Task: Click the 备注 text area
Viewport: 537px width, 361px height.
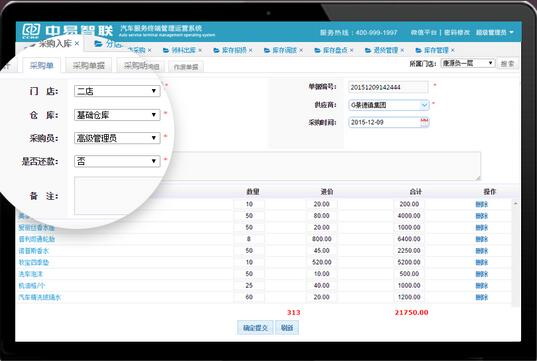Action: coord(277,166)
